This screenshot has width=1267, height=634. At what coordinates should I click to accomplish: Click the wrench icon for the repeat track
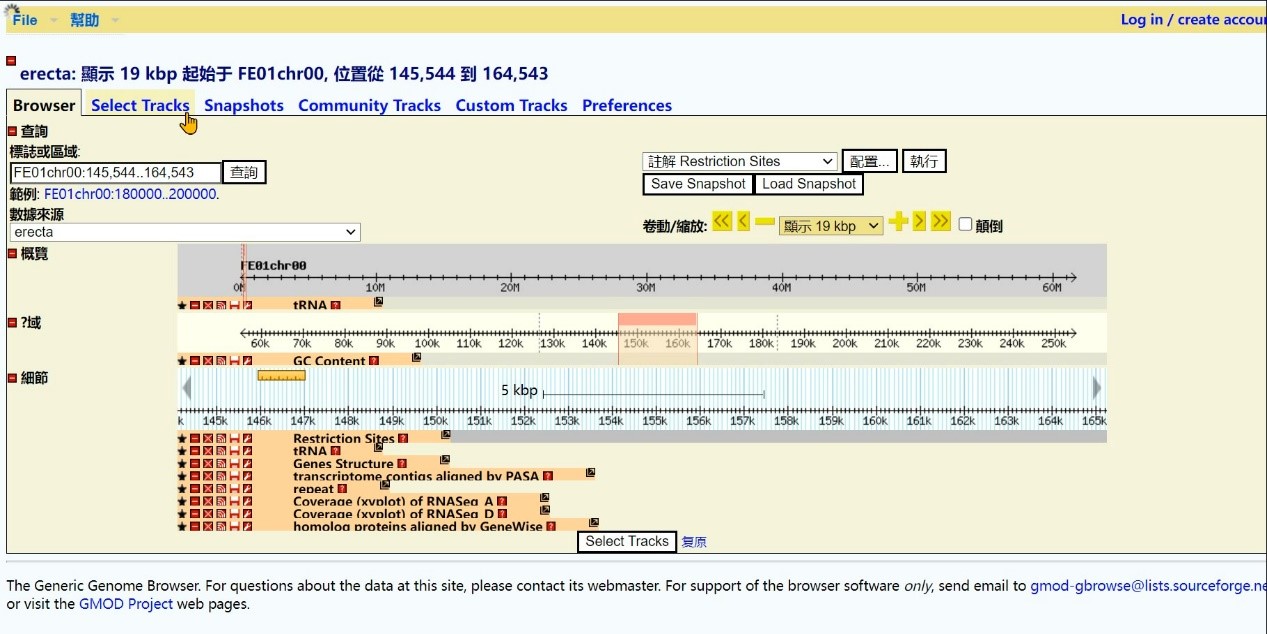click(x=247, y=489)
